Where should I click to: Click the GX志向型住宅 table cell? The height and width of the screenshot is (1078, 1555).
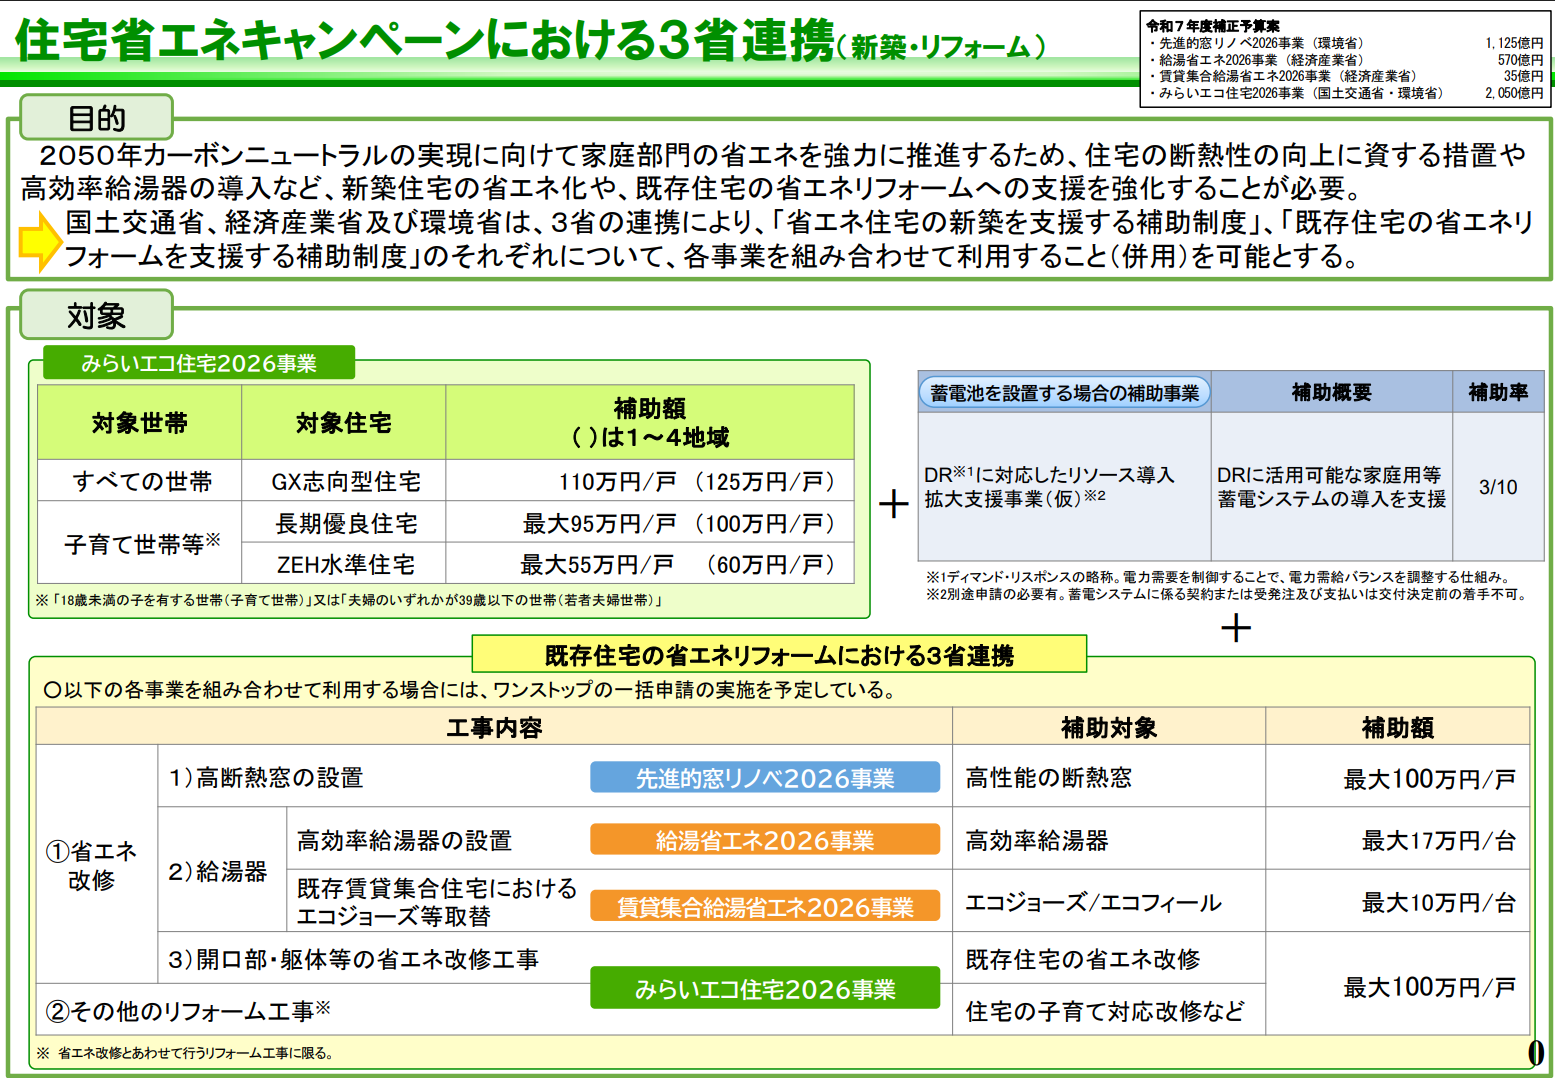[345, 482]
